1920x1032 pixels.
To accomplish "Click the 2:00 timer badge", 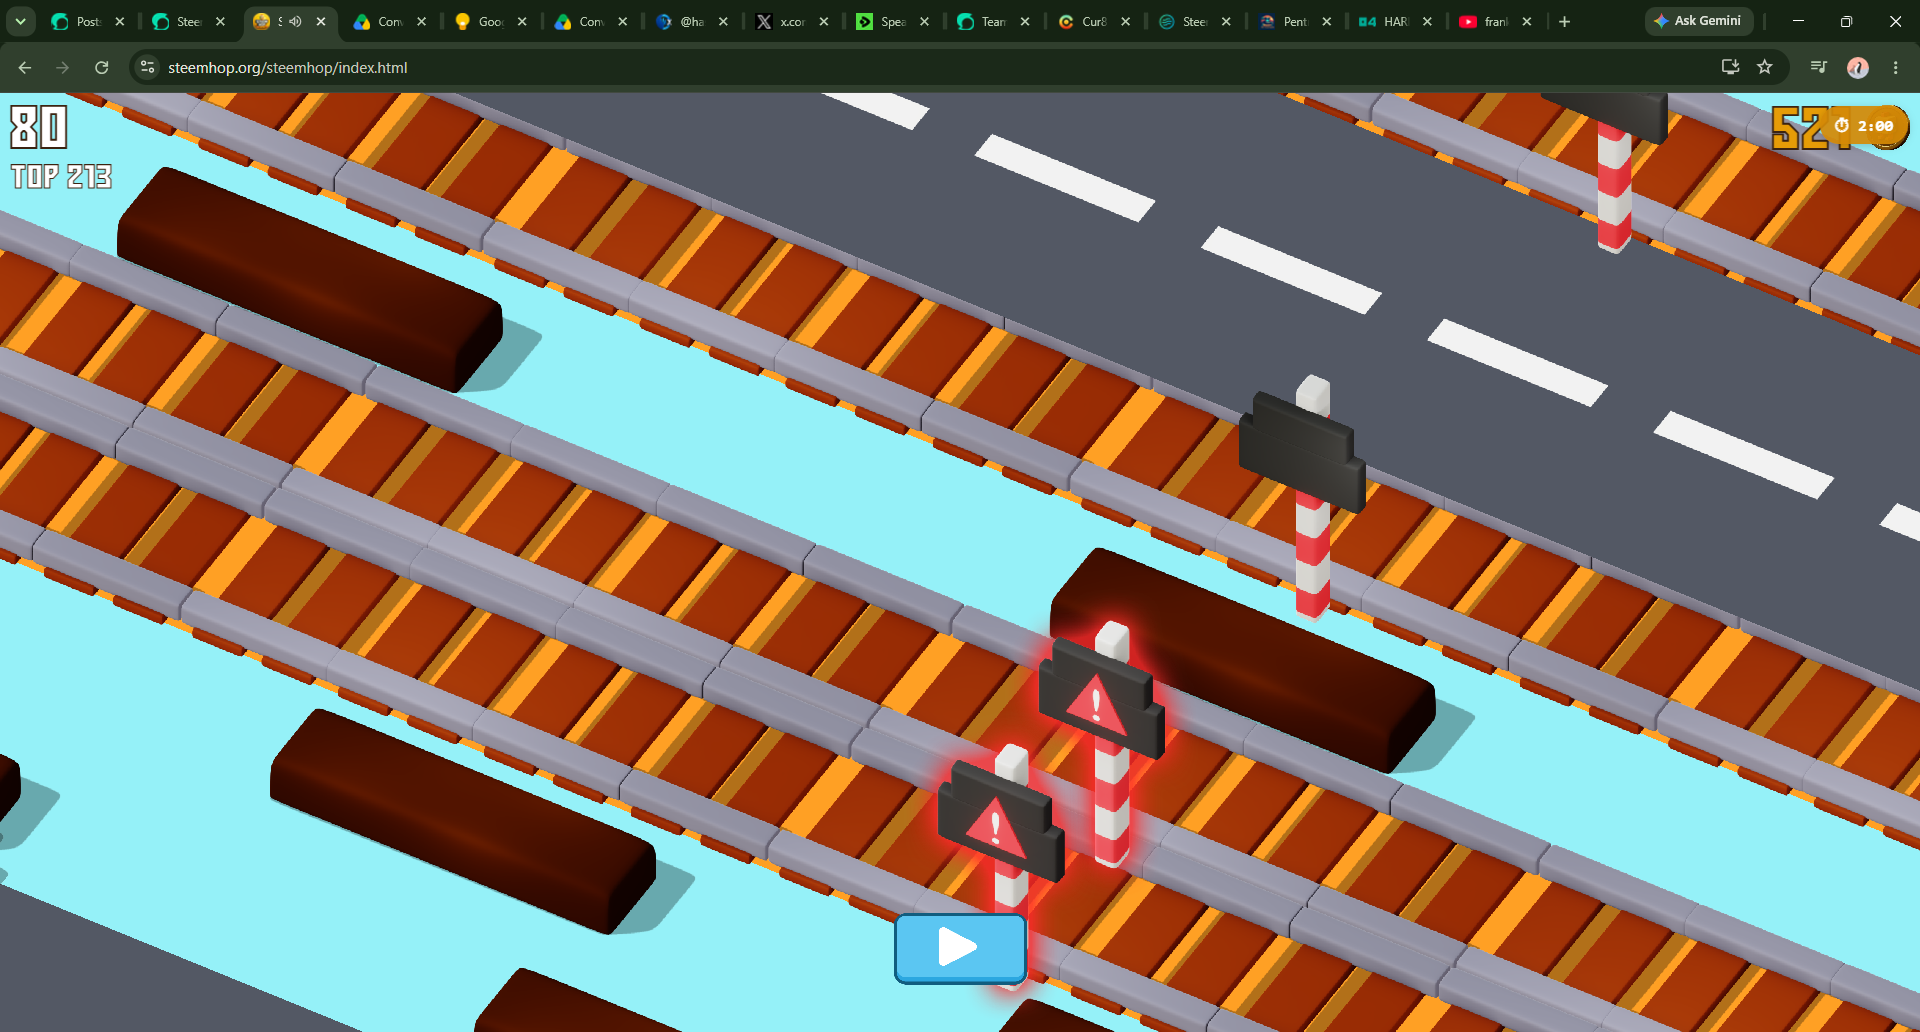I will (x=1865, y=126).
